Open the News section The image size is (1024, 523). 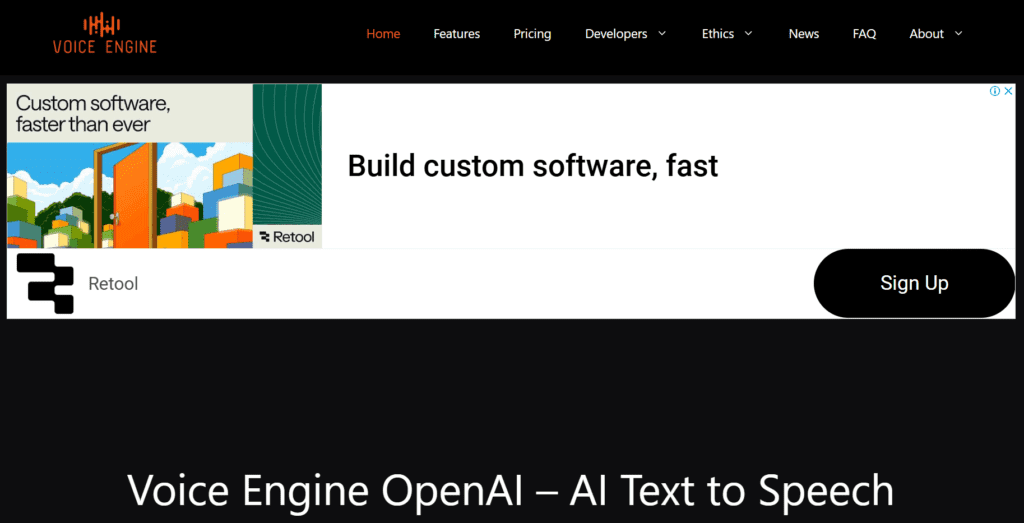coord(803,34)
